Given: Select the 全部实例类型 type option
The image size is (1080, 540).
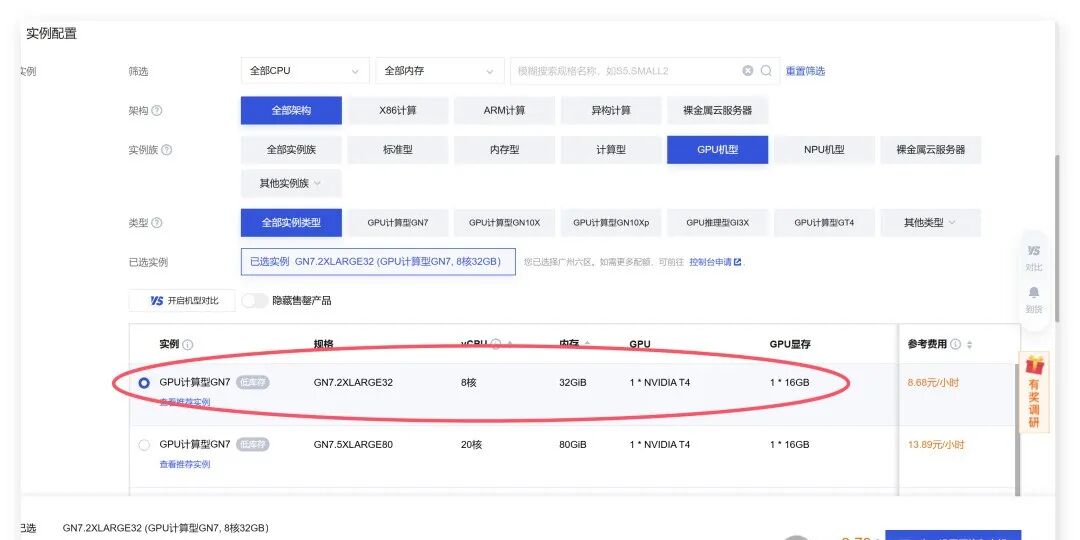Looking at the screenshot, I should click(291, 223).
